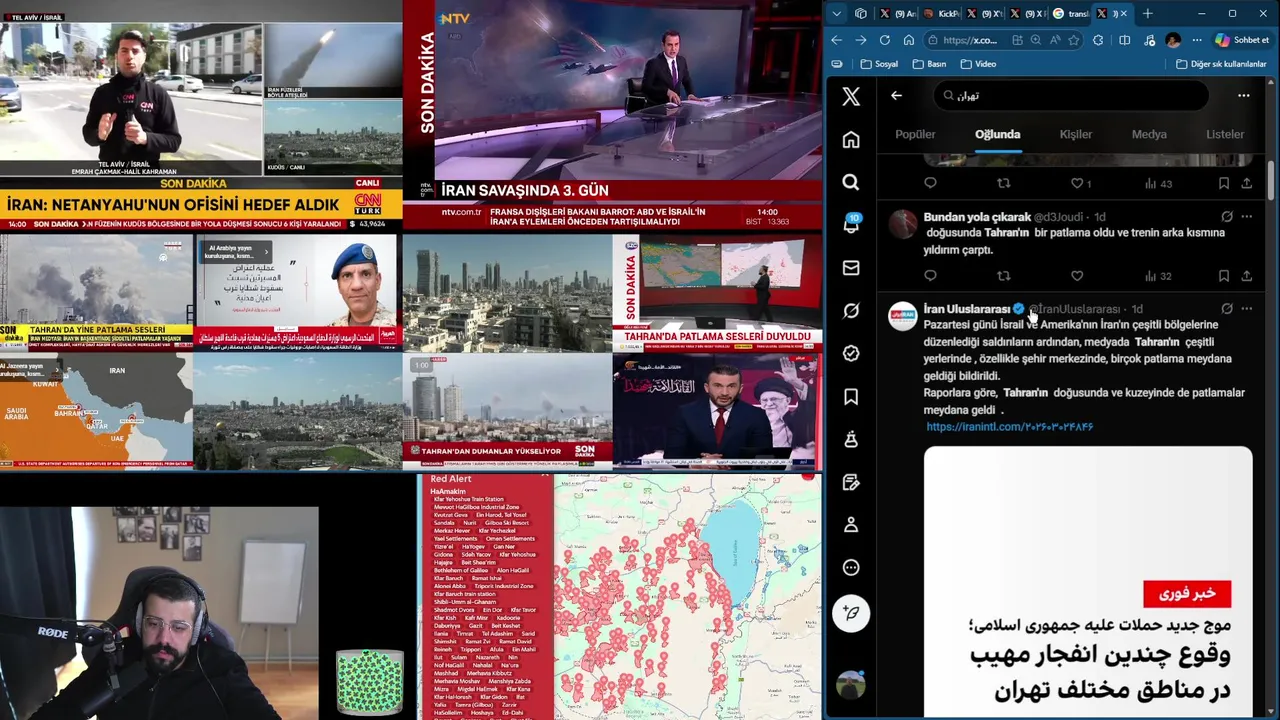Open new browser tab plus button

(1148, 13)
